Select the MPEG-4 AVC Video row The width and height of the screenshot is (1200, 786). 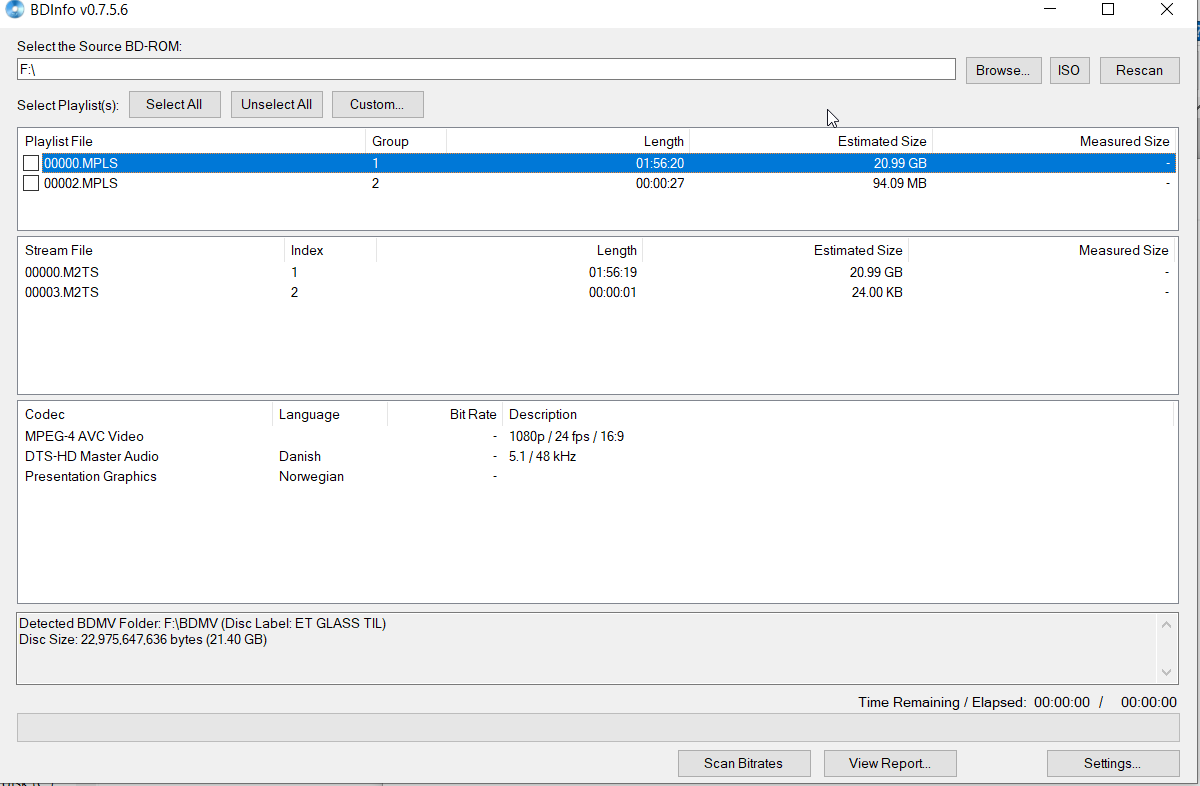[x=597, y=436]
